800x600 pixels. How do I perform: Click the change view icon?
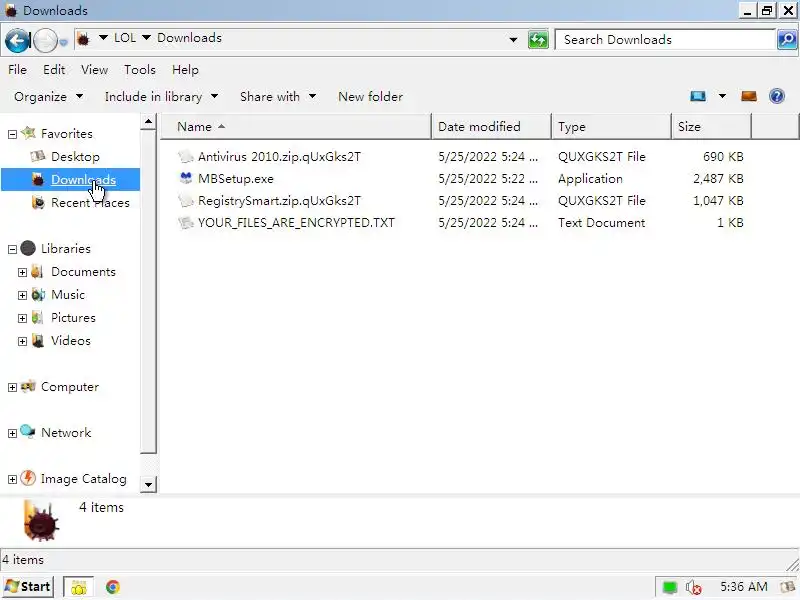point(698,96)
